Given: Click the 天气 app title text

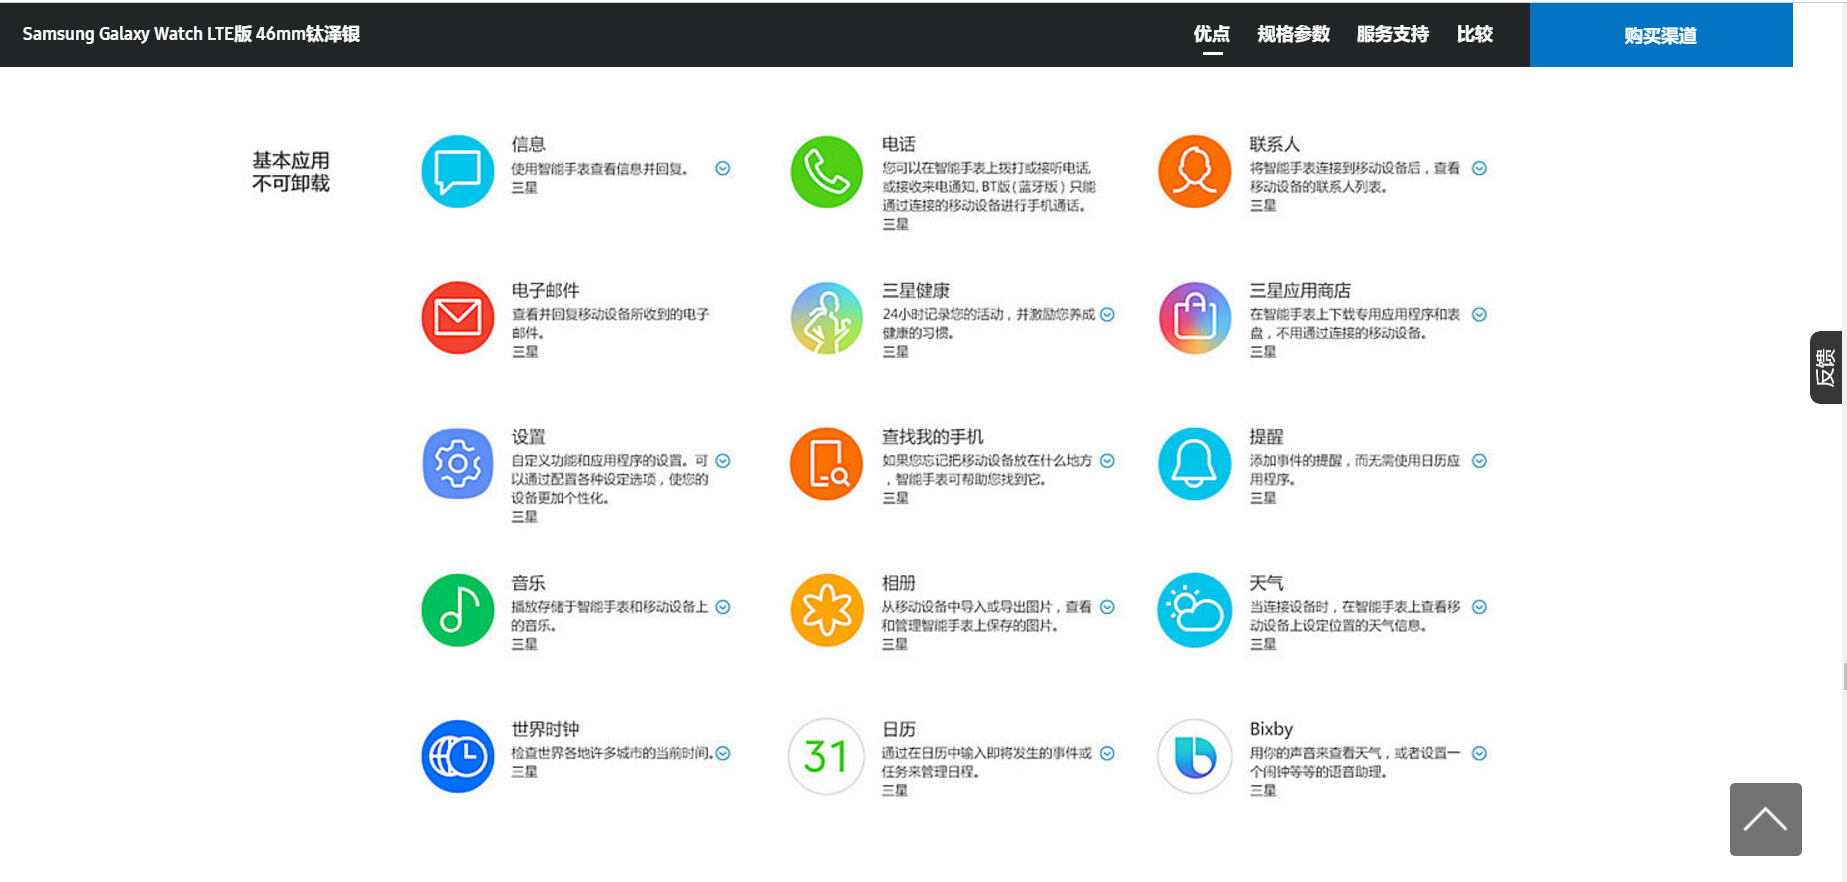Looking at the screenshot, I should point(1266,582).
